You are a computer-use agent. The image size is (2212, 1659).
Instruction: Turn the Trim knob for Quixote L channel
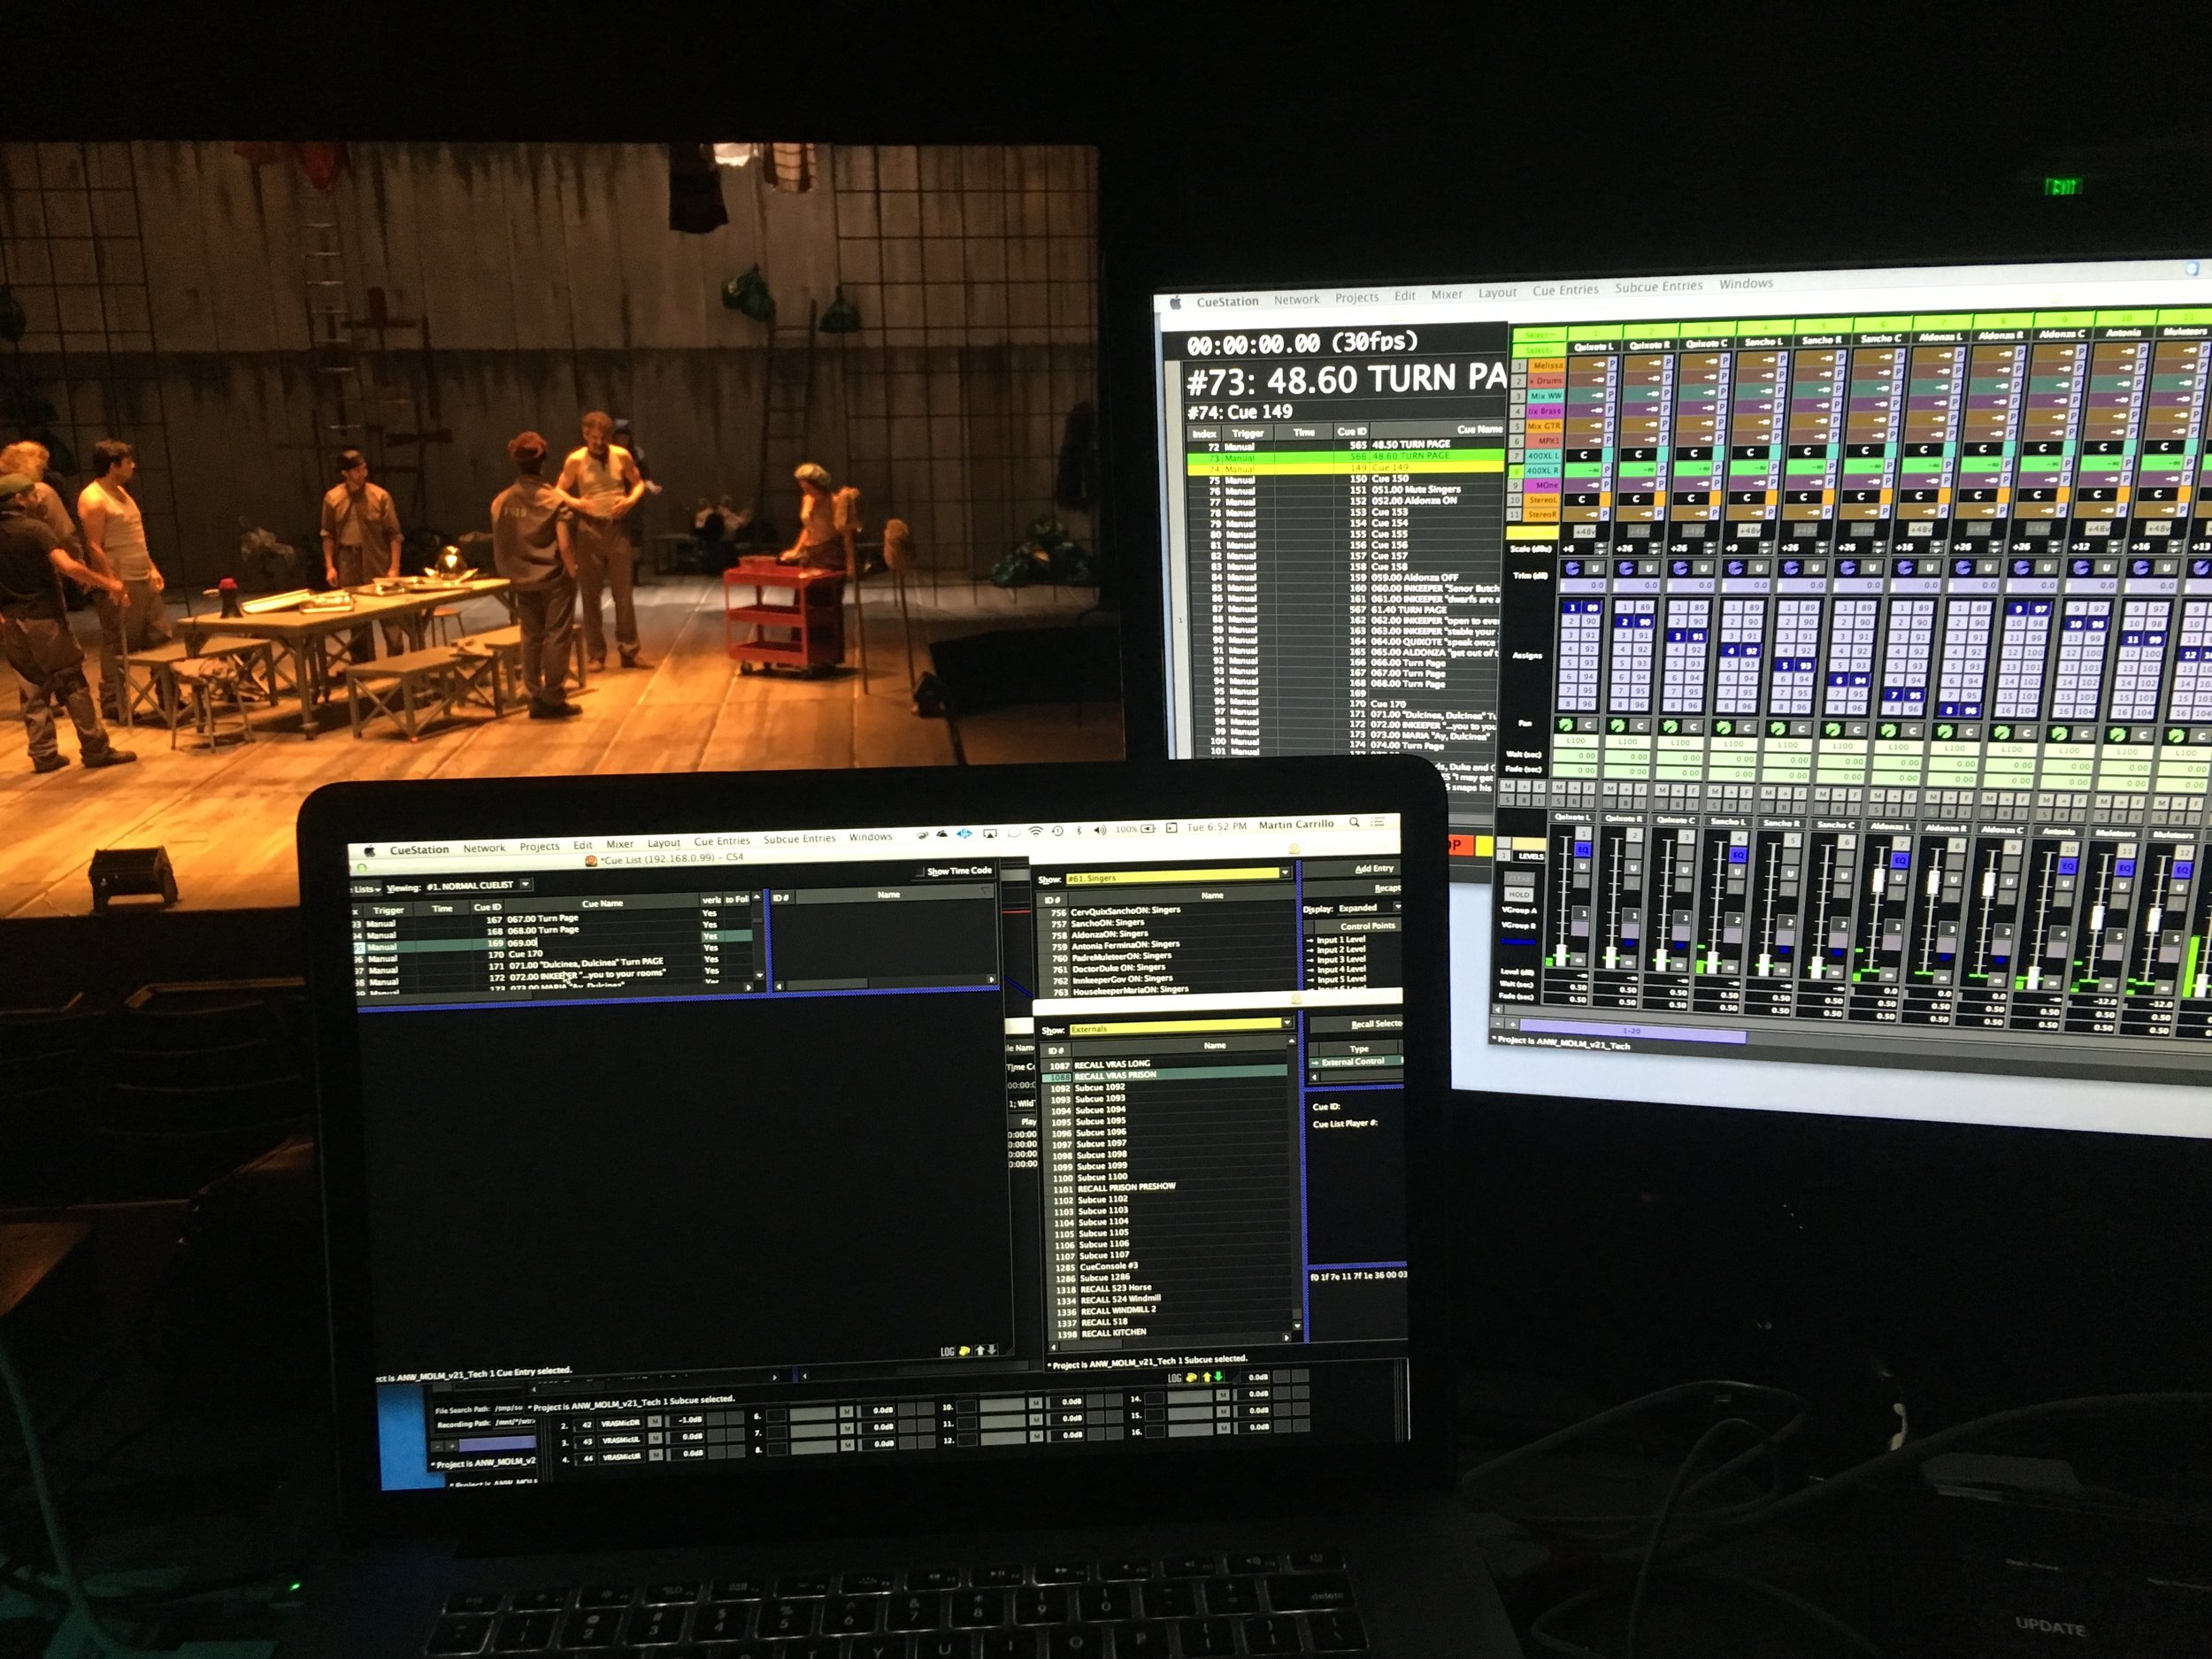1573,568
